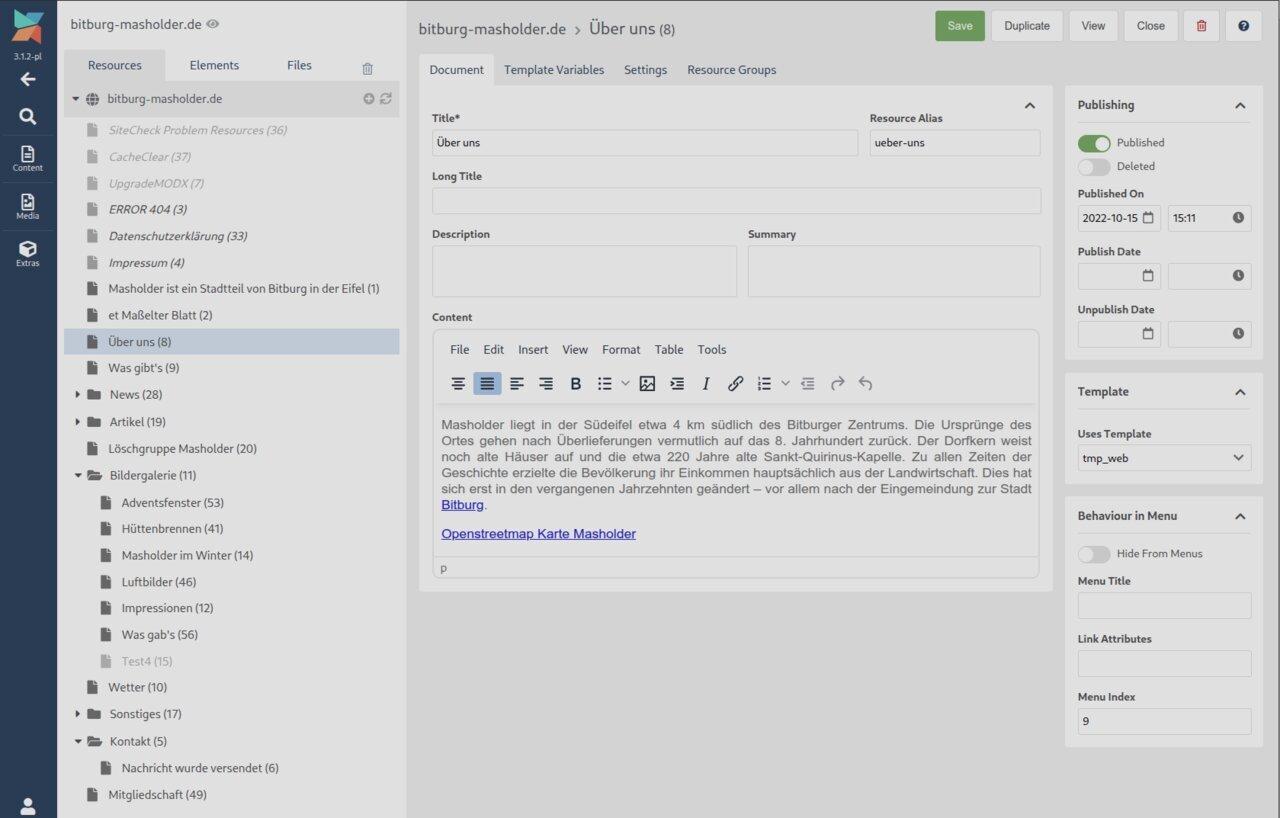
Task: Save the resource with Save button
Action: (959, 26)
